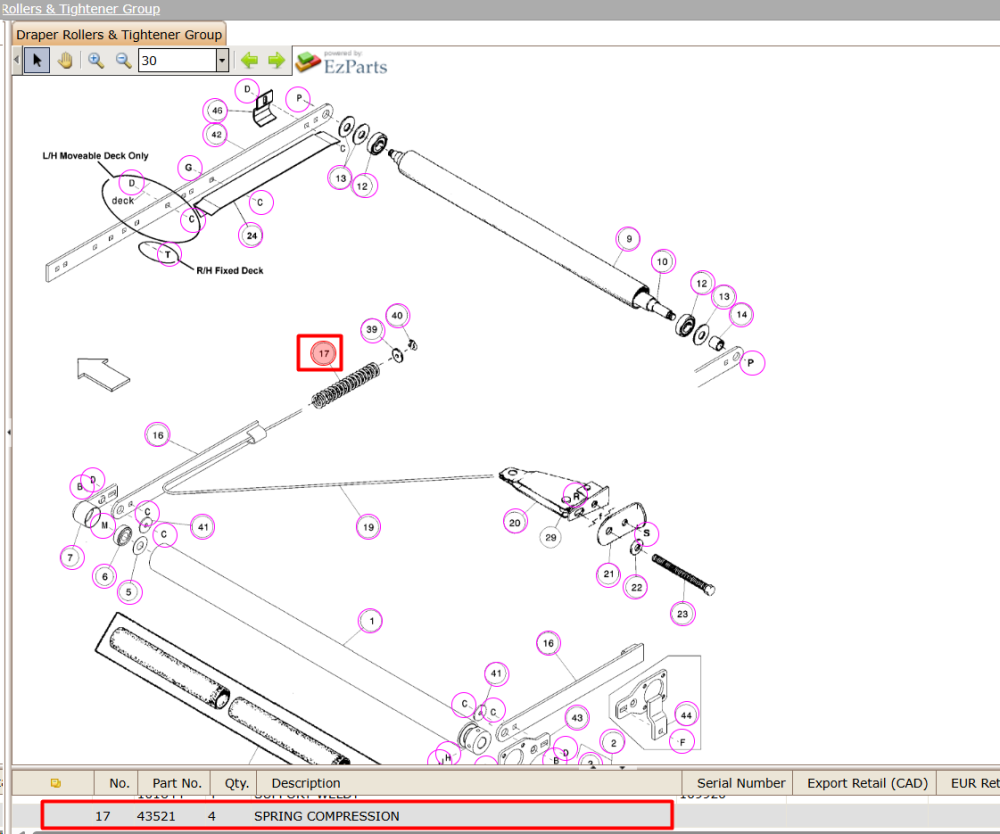Click the Serial Number column header
The width and height of the screenshot is (1000, 834).
[x=740, y=783]
